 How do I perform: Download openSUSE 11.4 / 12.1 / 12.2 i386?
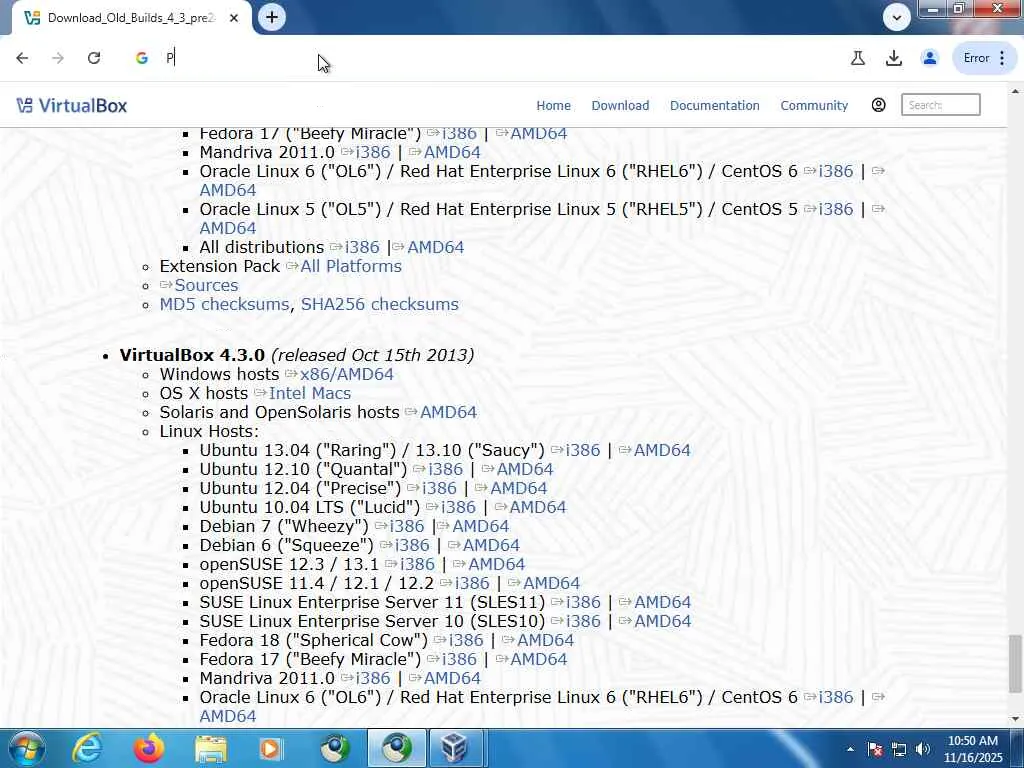(472, 583)
